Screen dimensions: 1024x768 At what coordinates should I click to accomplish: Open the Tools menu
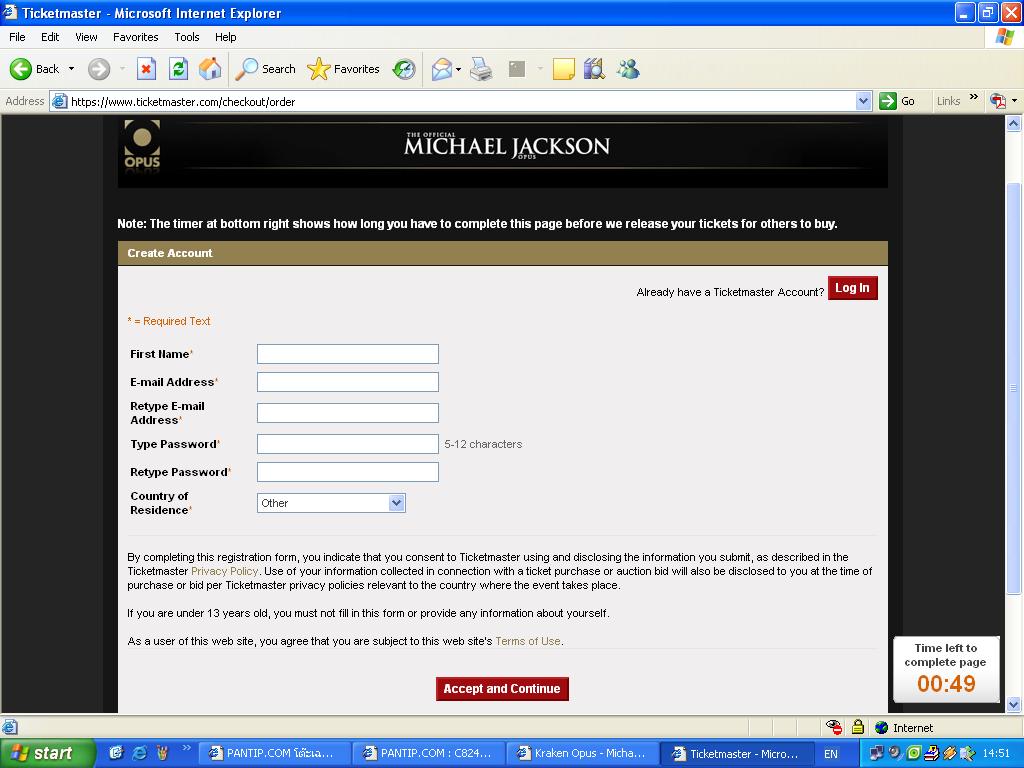click(x=187, y=37)
